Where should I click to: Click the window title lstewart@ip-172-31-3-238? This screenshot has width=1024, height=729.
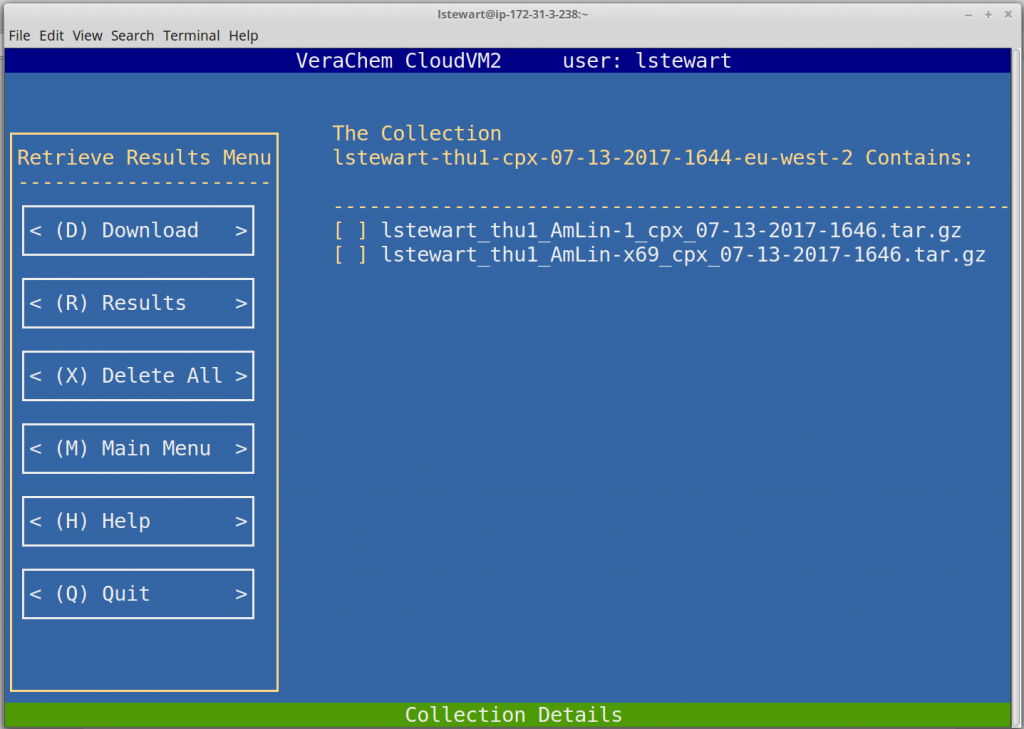[513, 14]
